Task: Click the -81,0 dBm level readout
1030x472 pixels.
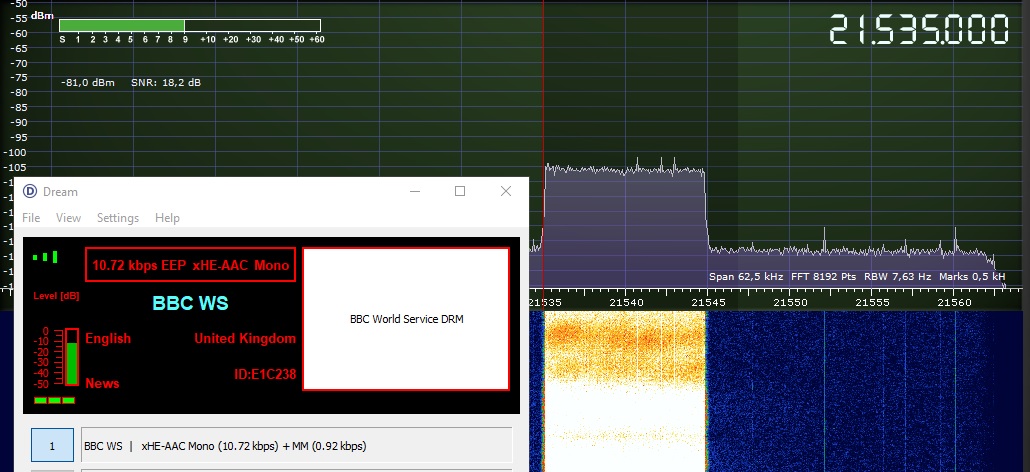Action: (87, 83)
